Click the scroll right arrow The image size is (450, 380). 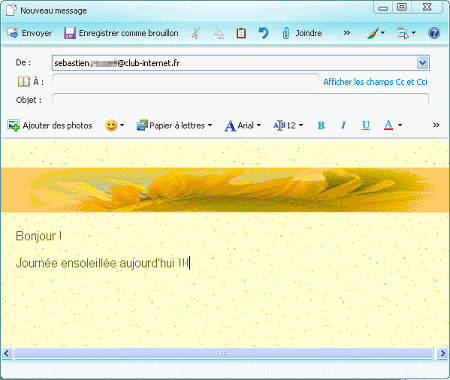[443, 353]
